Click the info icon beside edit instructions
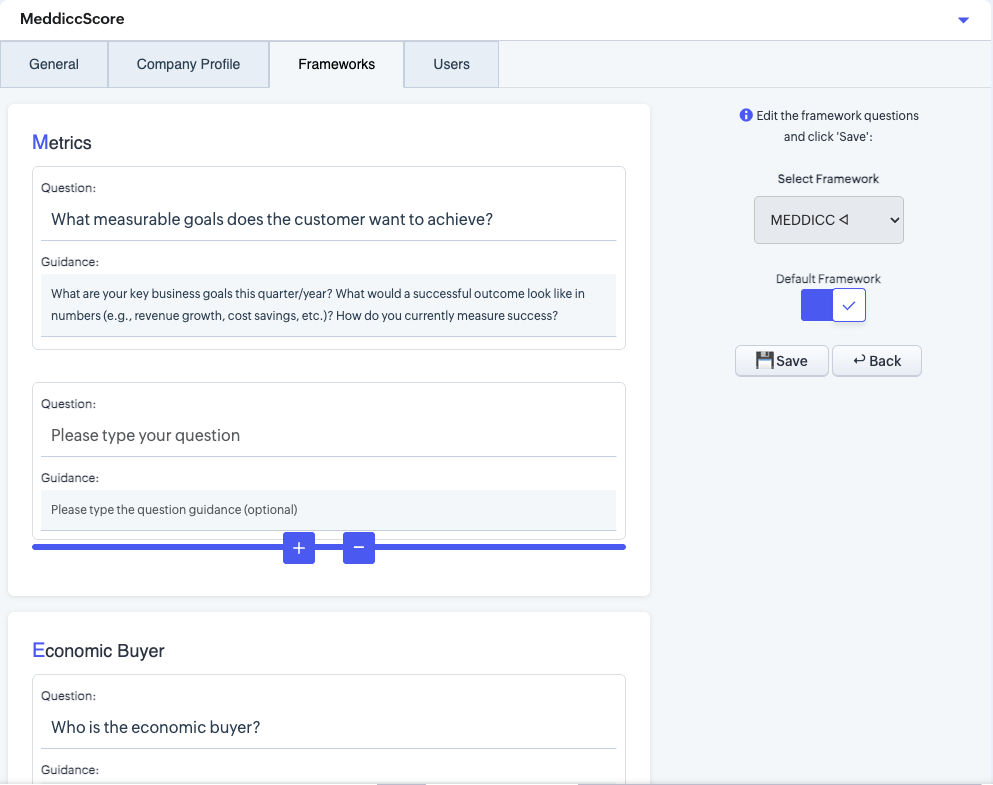This screenshot has width=993, height=785. [746, 115]
